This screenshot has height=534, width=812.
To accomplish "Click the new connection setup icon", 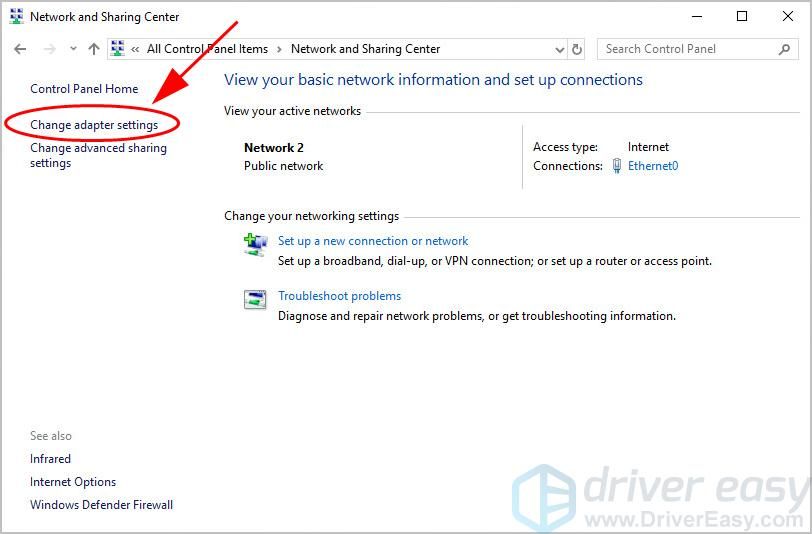I will pos(256,244).
